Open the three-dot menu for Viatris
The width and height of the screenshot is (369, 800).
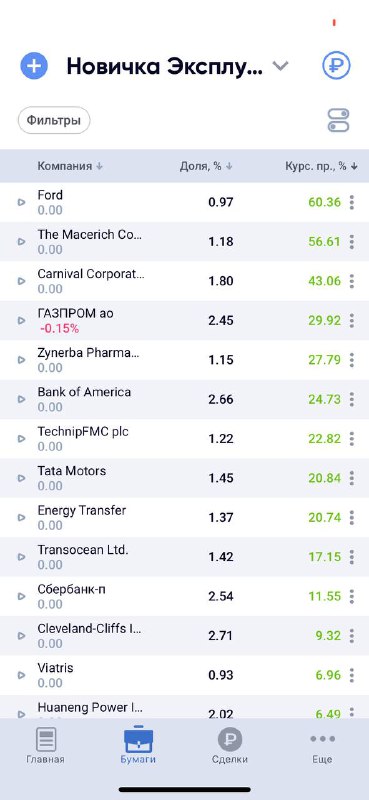coord(352,675)
